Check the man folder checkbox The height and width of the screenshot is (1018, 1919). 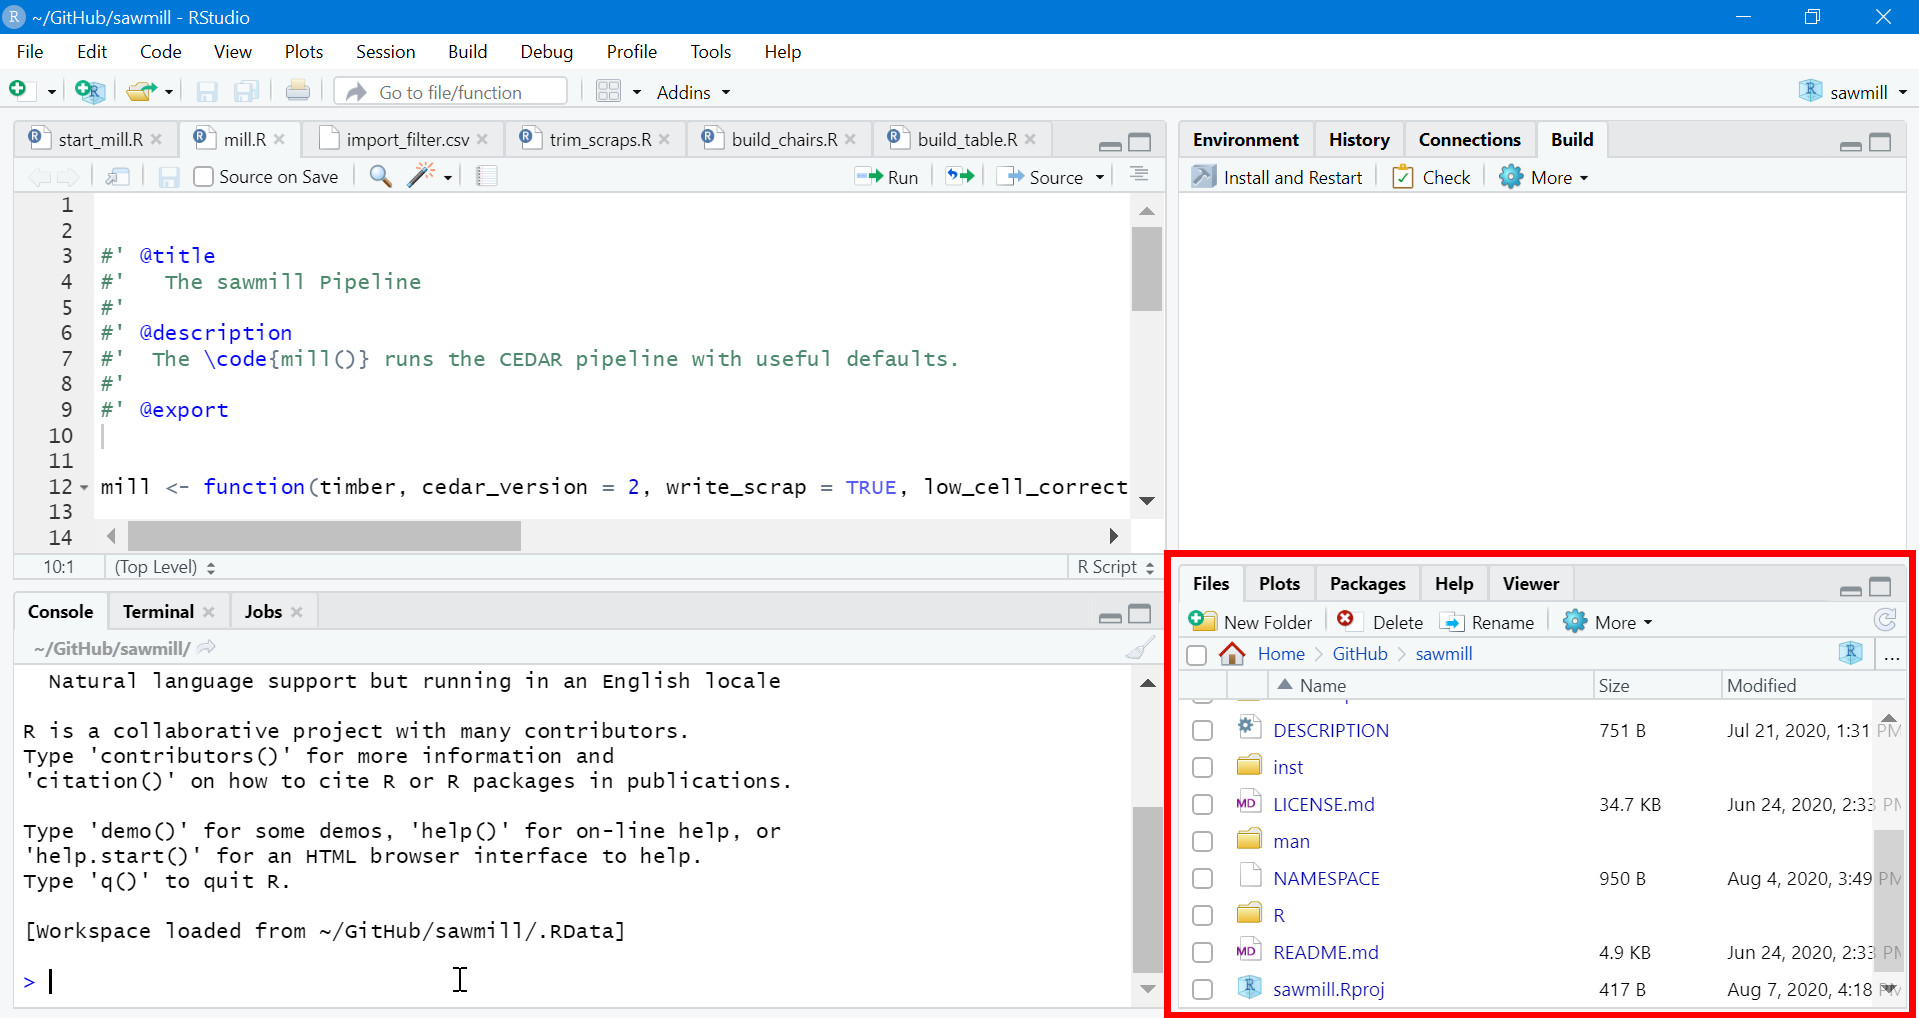coord(1202,842)
